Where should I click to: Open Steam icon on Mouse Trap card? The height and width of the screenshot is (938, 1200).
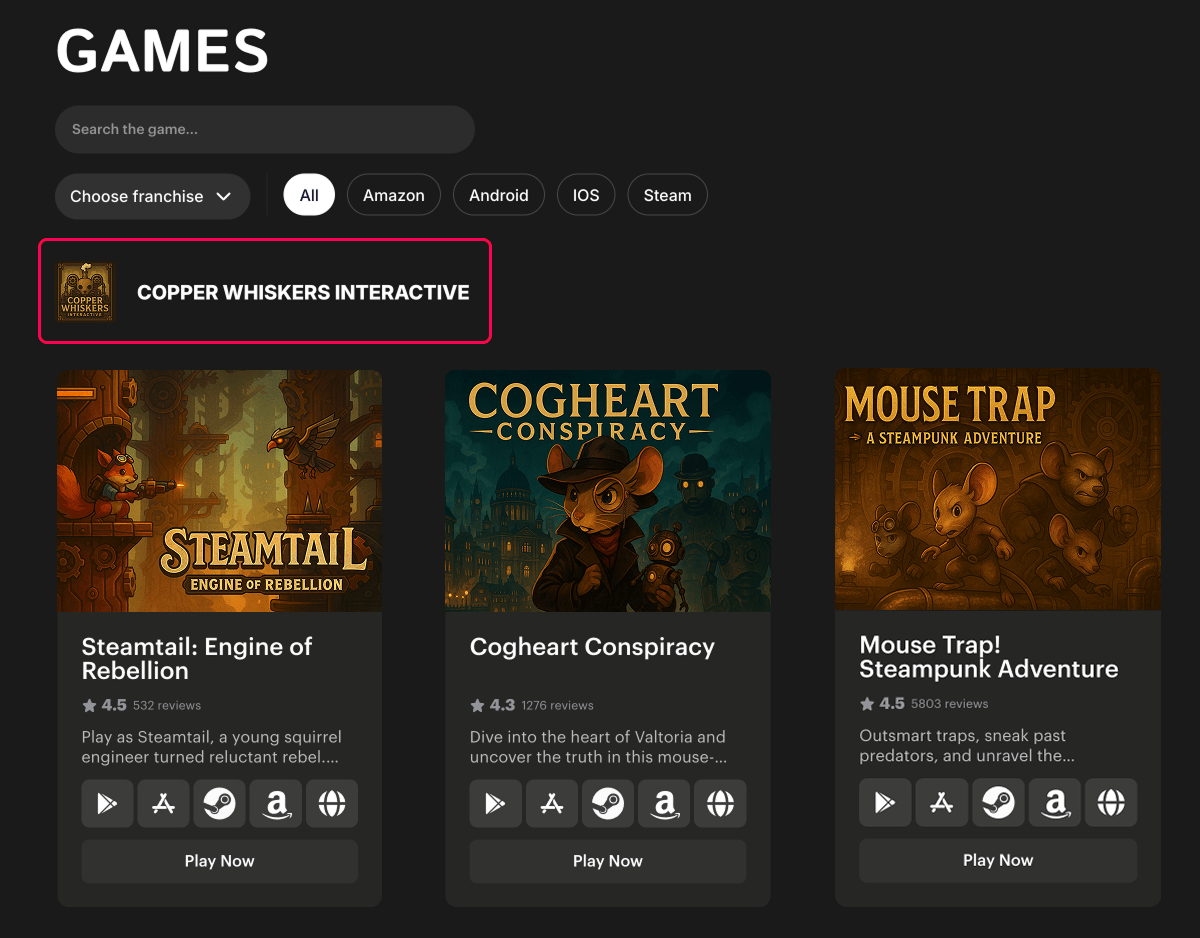point(998,803)
